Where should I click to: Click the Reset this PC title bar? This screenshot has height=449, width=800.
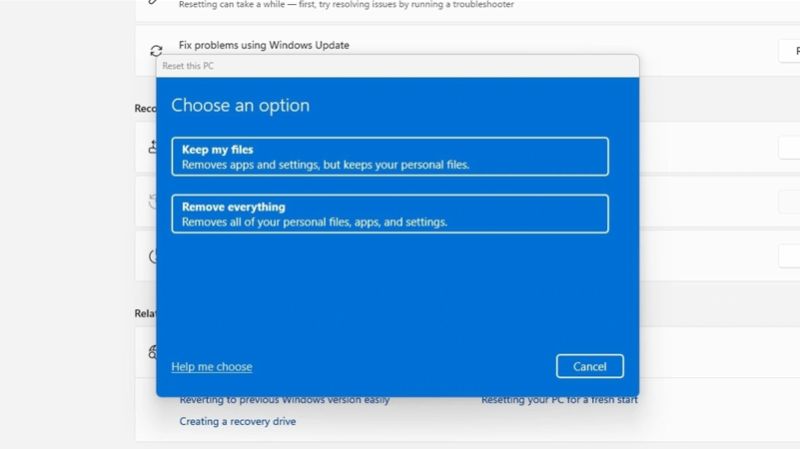397,66
